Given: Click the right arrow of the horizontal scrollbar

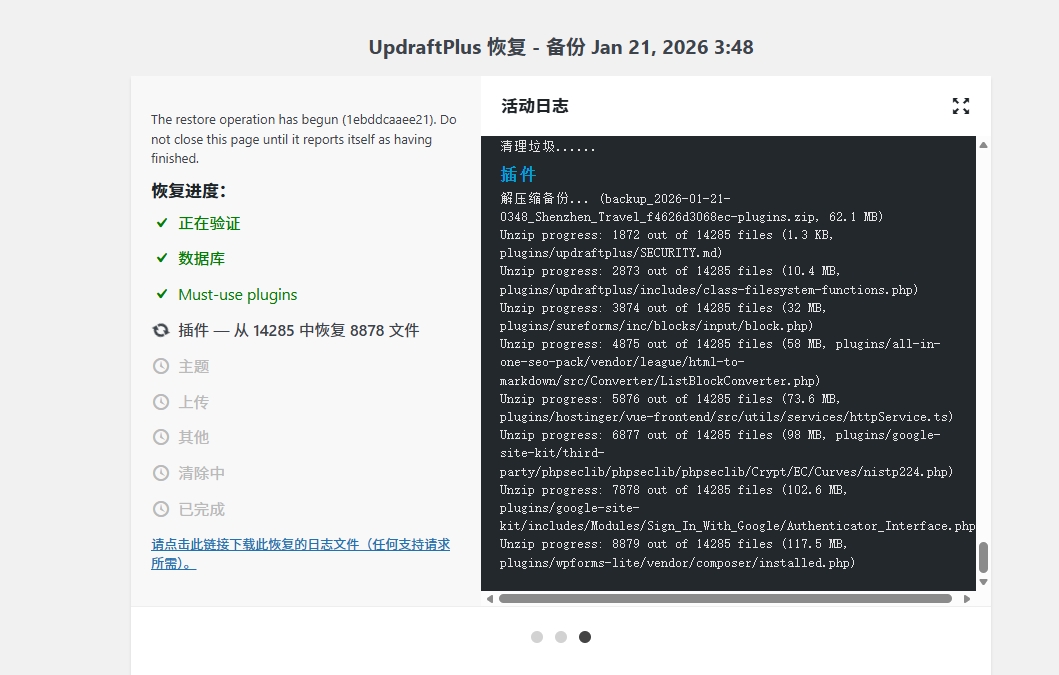Looking at the screenshot, I should pos(966,598).
